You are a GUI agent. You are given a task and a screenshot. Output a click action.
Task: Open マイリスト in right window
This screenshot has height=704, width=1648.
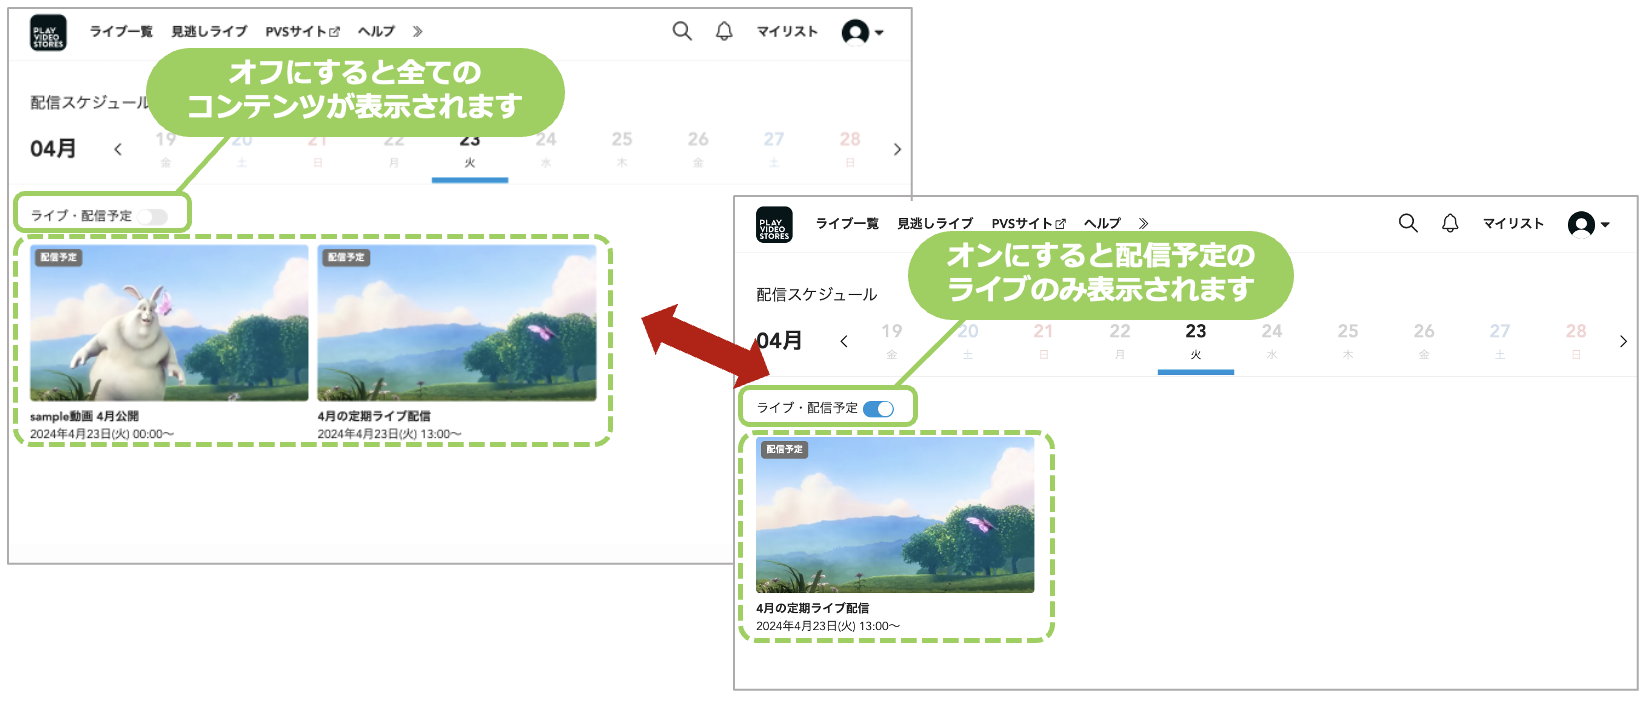coord(1513,224)
